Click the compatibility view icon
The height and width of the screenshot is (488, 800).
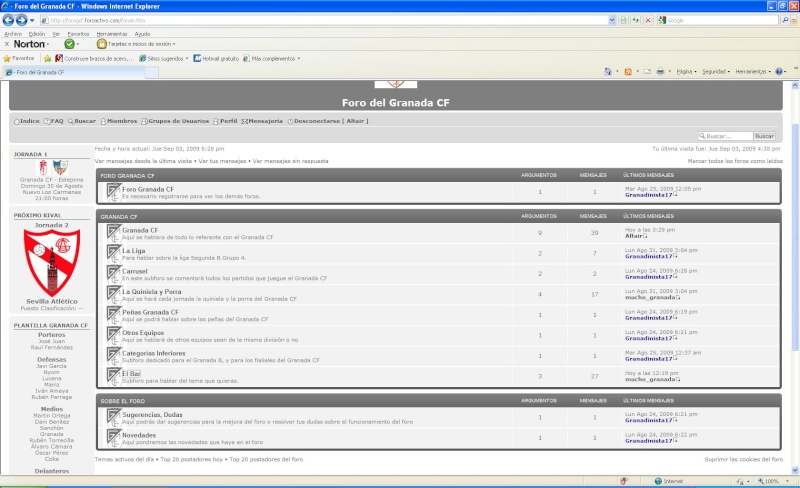tap(623, 20)
